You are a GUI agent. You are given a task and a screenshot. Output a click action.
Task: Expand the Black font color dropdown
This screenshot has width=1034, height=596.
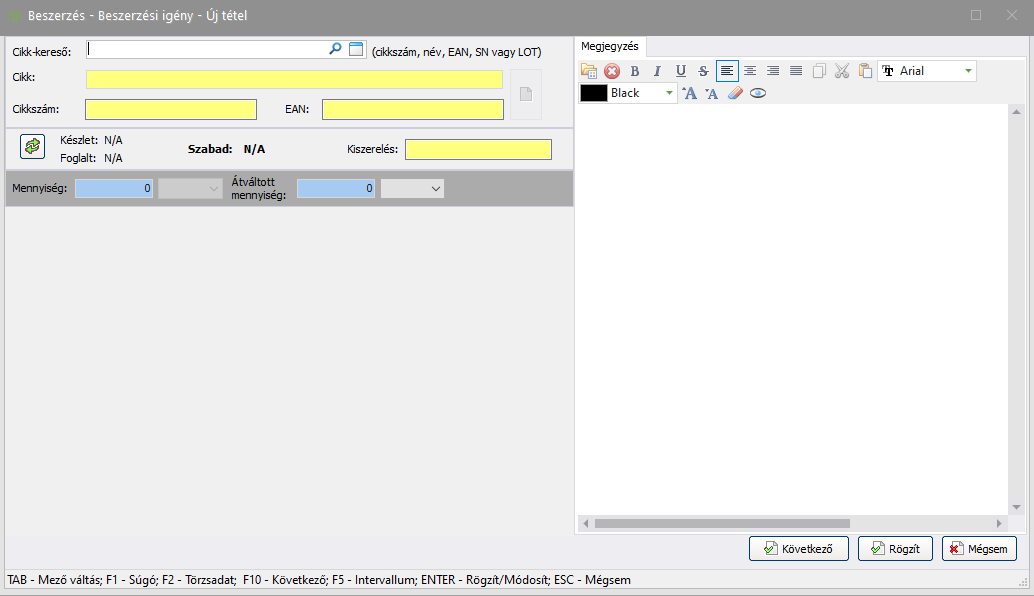click(x=669, y=93)
